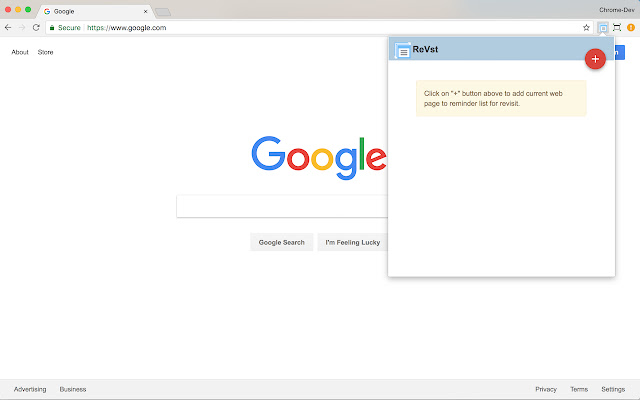The width and height of the screenshot is (640, 400).
Task: Go back with the back arrow
Action: point(8,27)
